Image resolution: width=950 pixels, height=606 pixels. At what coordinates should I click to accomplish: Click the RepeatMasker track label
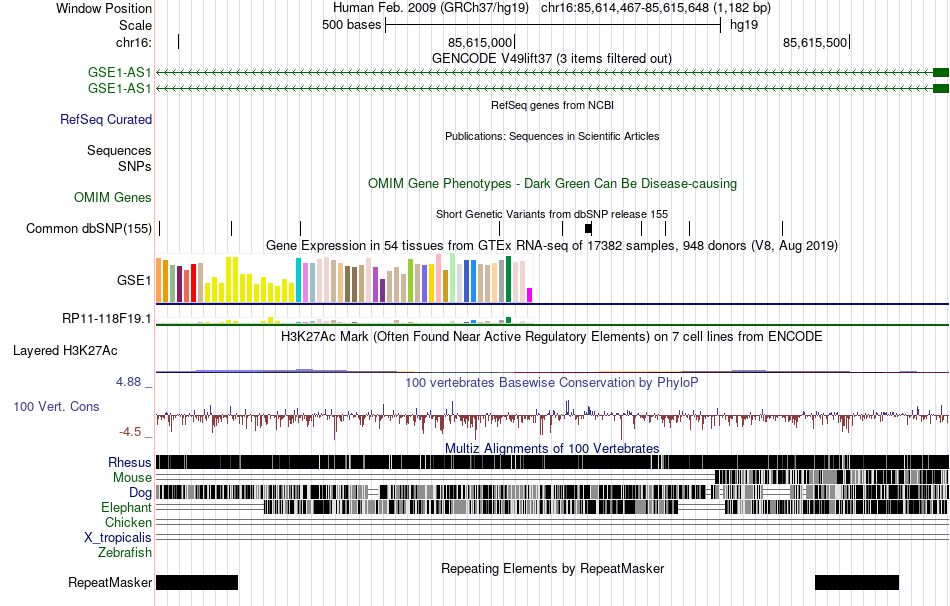pyautogui.click(x=110, y=582)
